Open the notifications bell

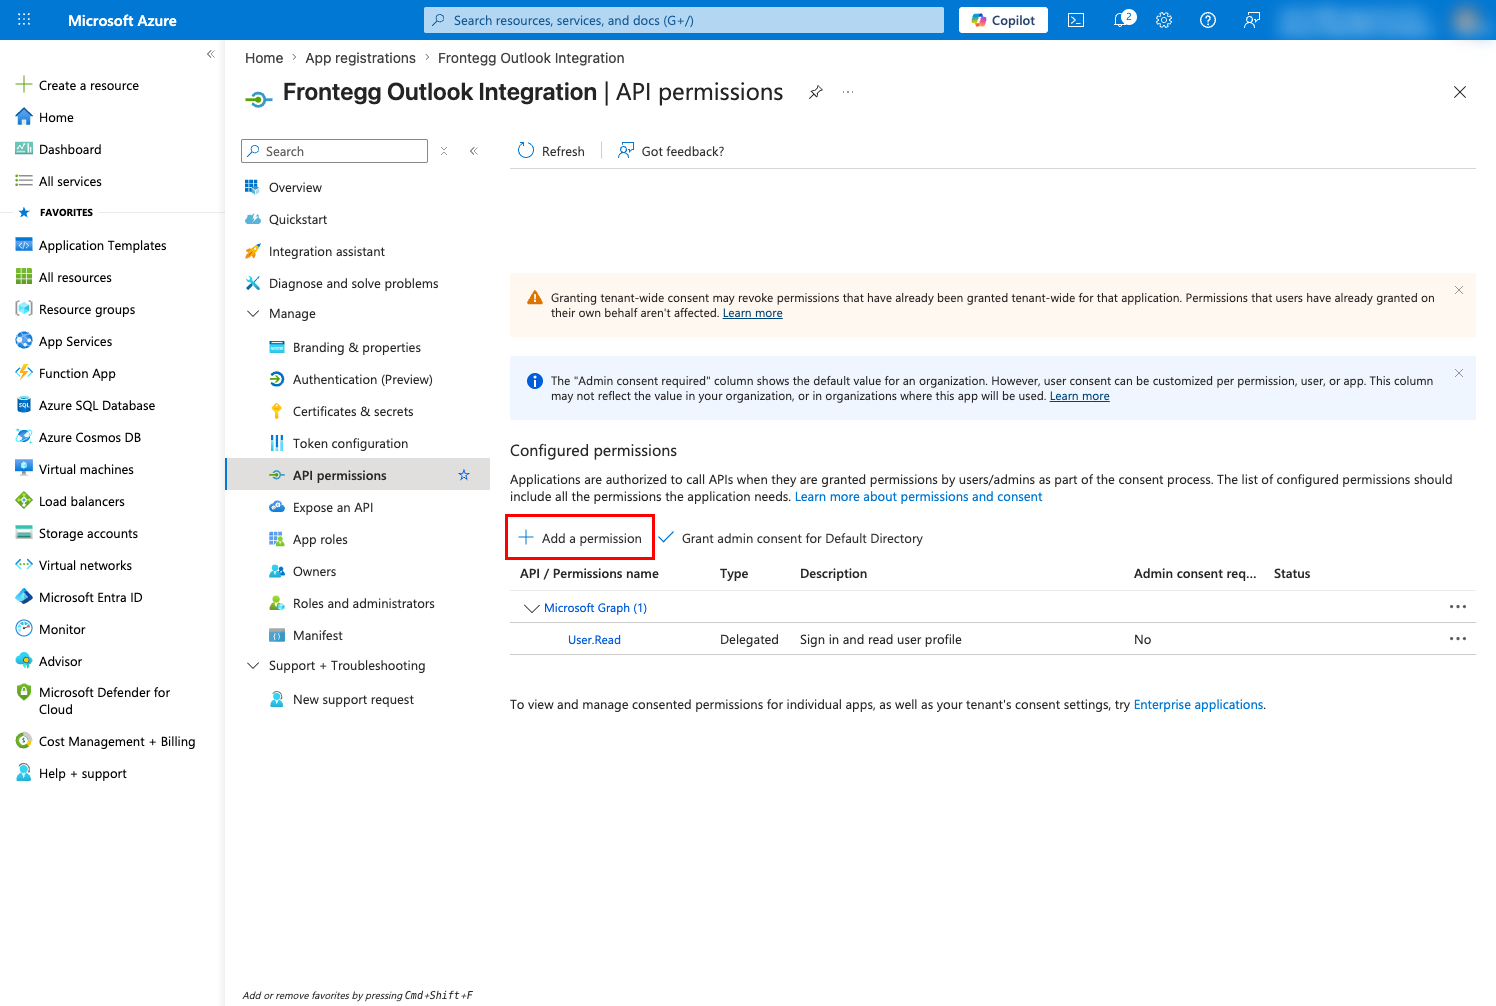click(x=1122, y=20)
